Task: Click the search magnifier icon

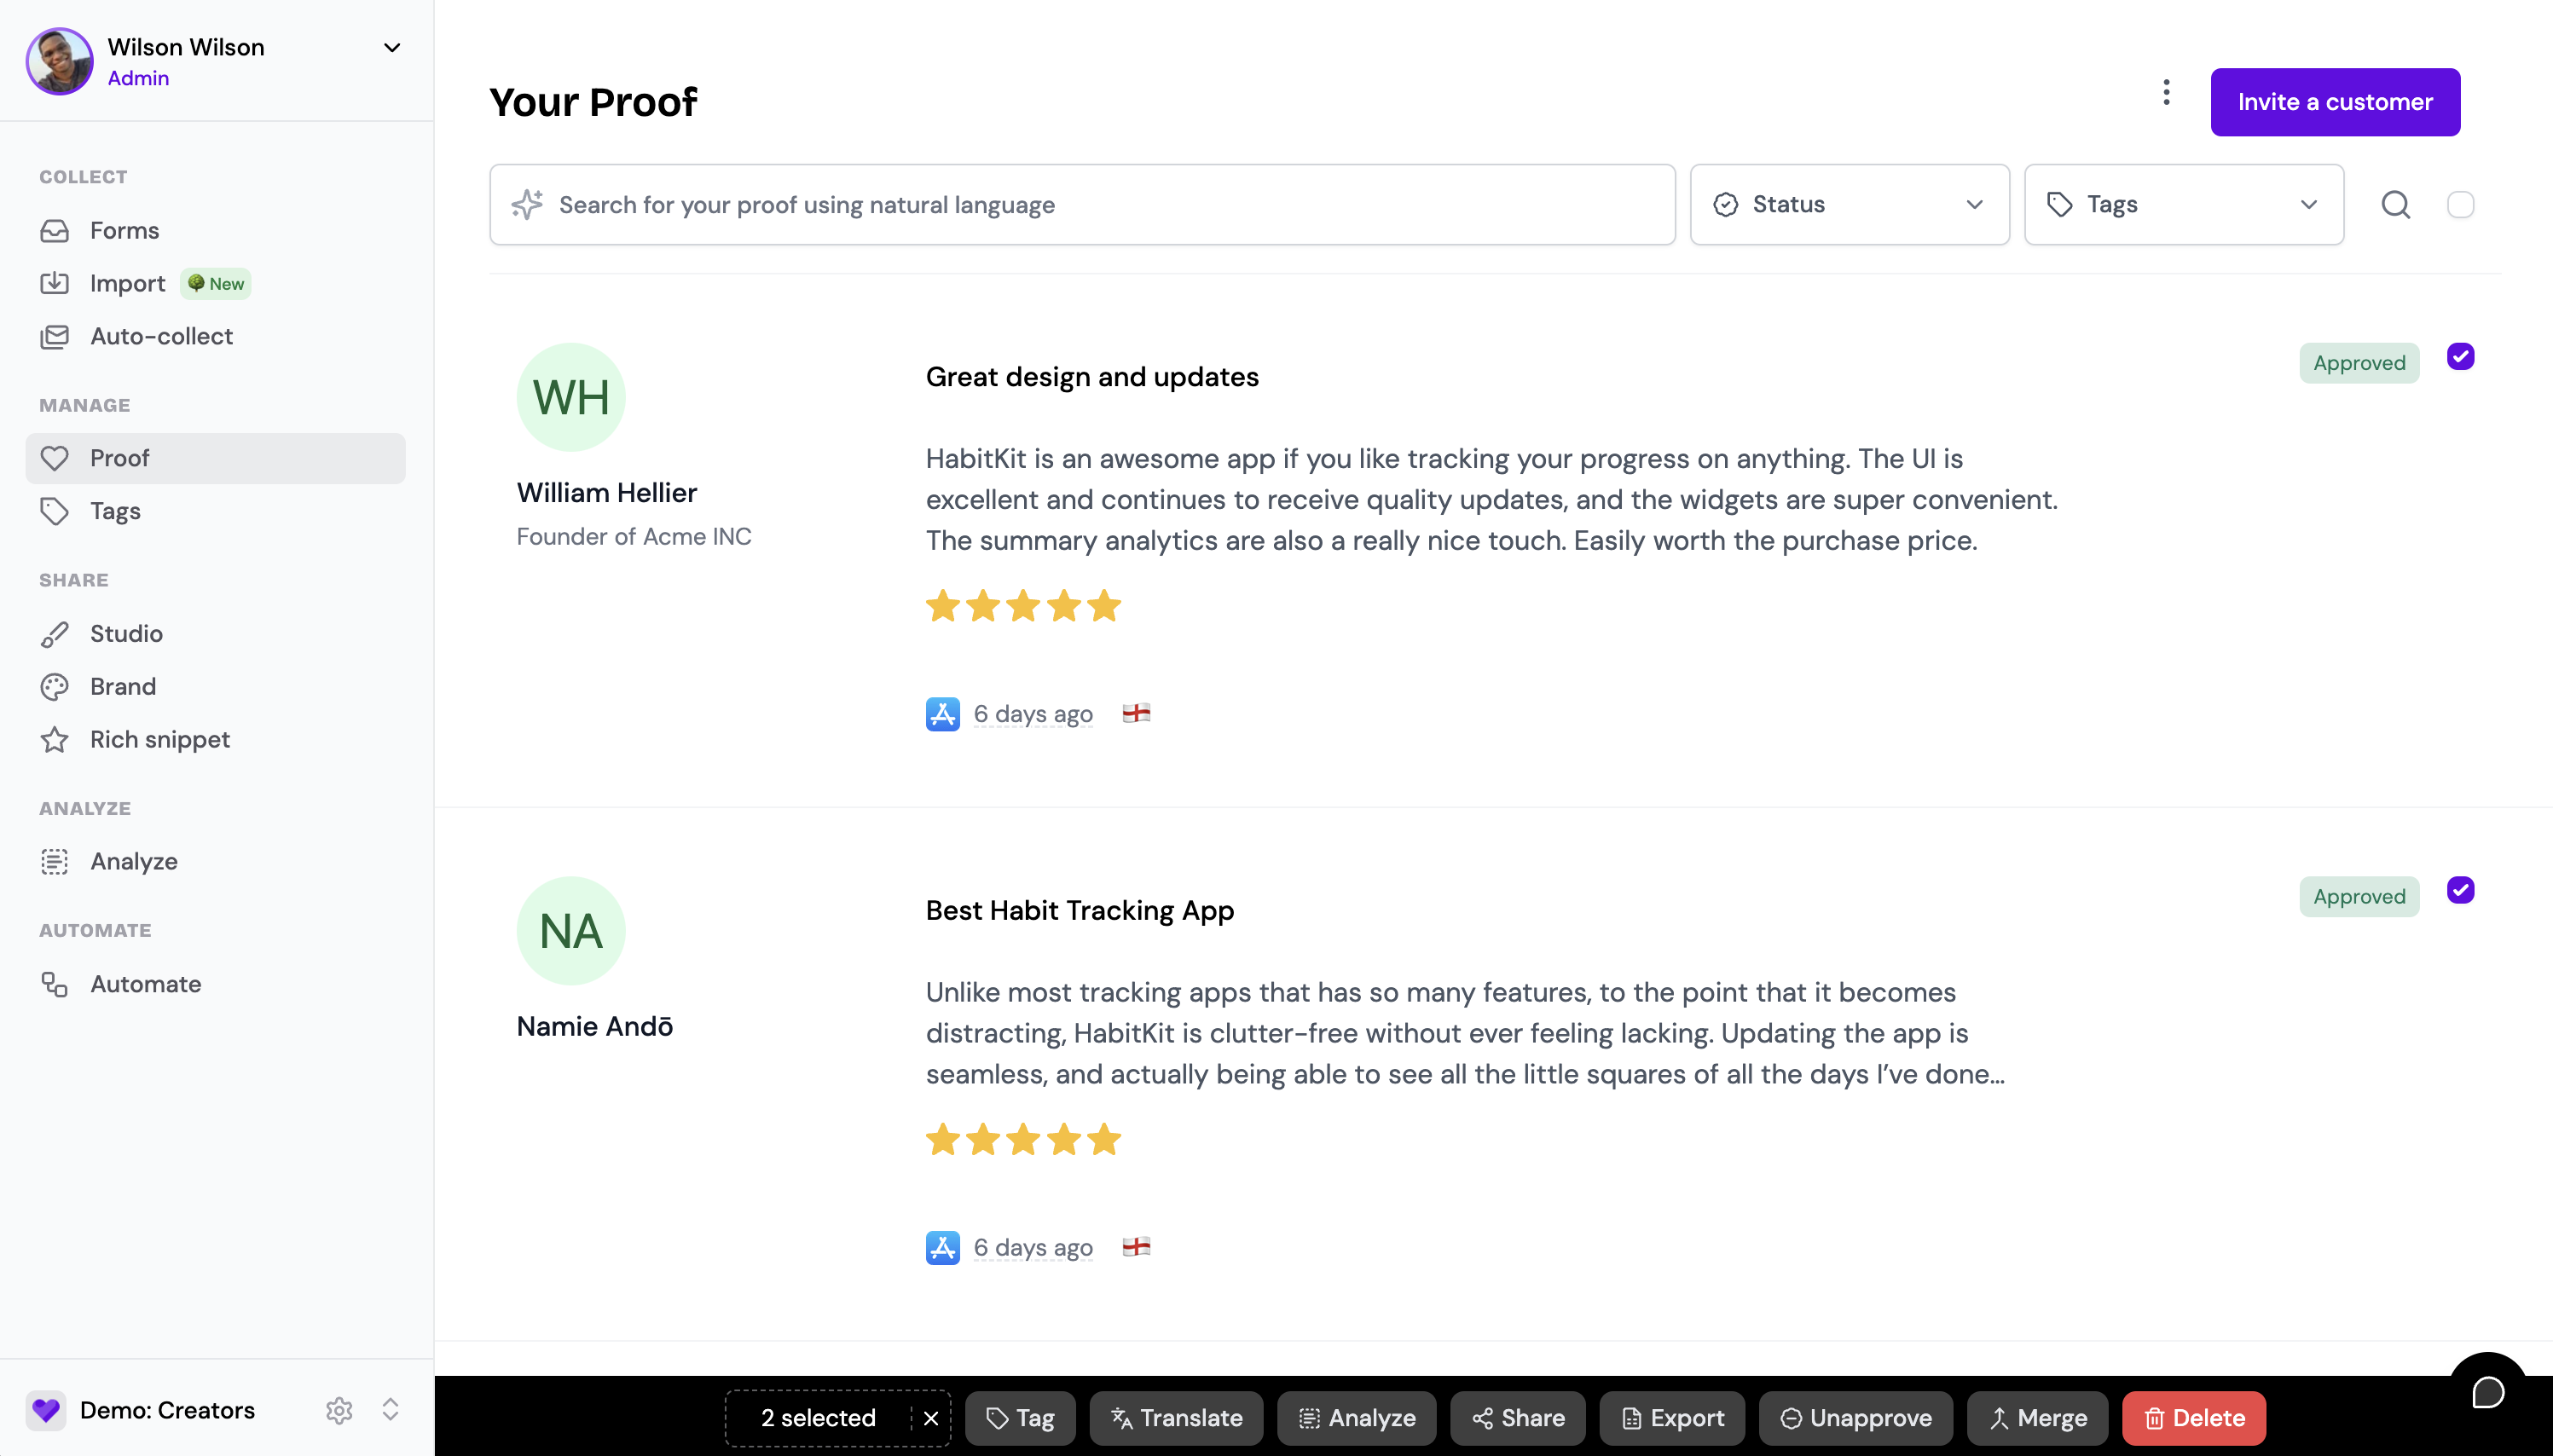Action: point(2395,205)
